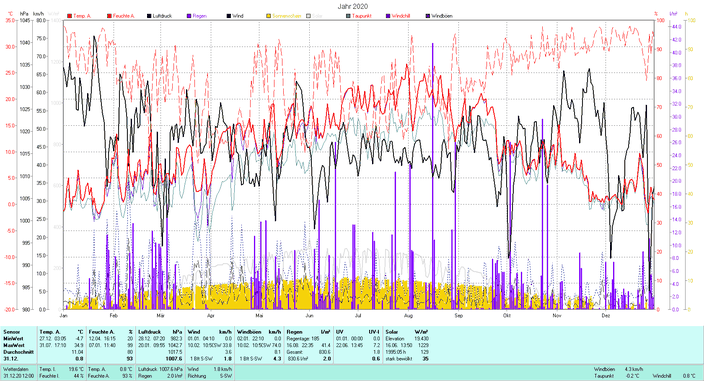This screenshot has width=704, height=381.
Task: Click the red Temp. A. legend swatch
Action: pyautogui.click(x=70, y=16)
